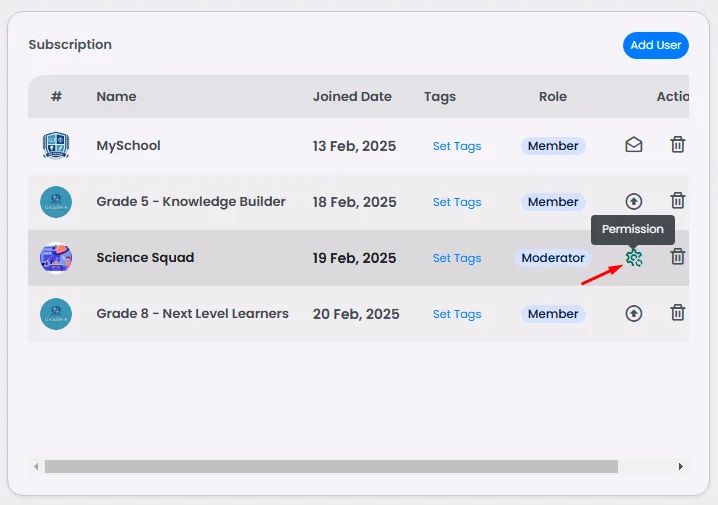
Task: Delete Science Squad using trash icon
Action: 677,257
